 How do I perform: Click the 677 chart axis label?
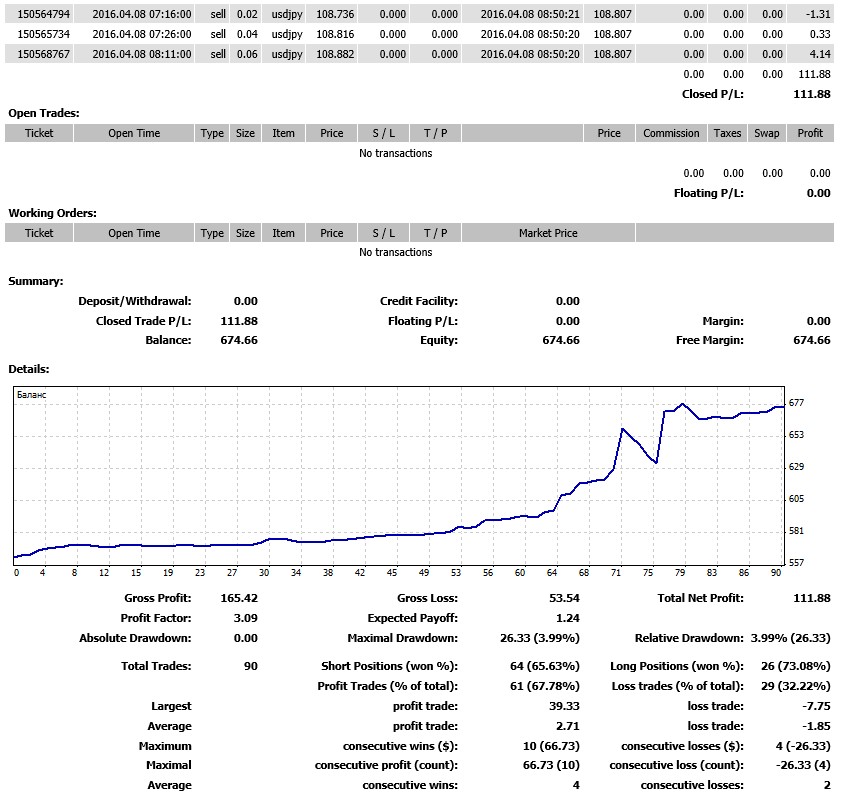pyautogui.click(x=796, y=403)
